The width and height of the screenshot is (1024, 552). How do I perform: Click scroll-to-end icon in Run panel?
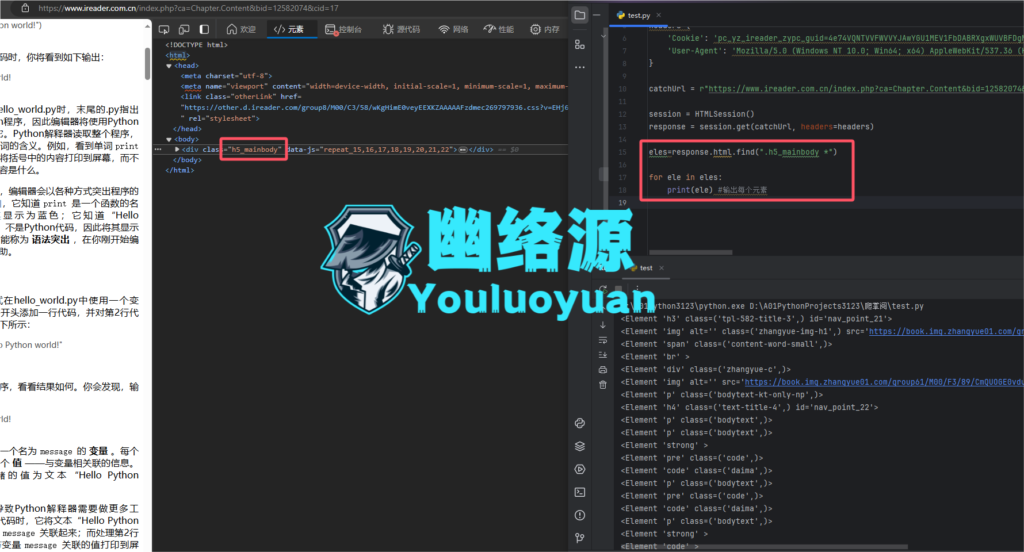[603, 355]
